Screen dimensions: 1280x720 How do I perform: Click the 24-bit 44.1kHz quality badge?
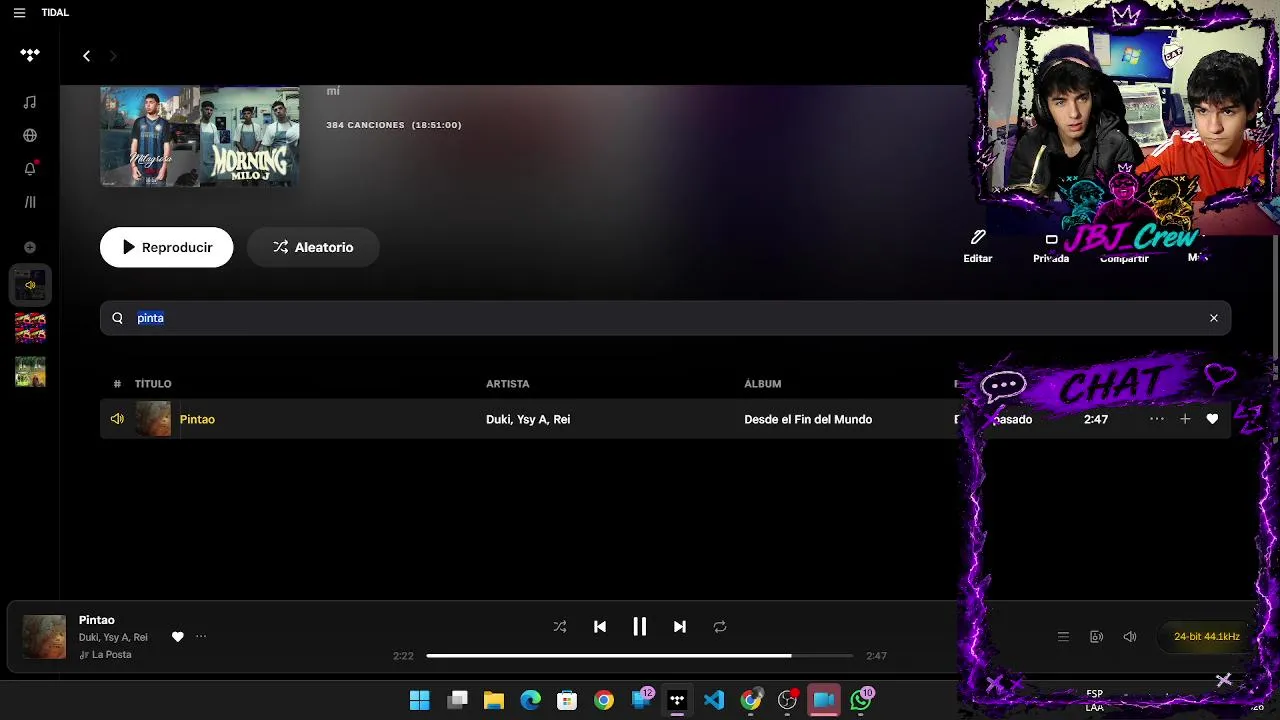(x=1206, y=637)
